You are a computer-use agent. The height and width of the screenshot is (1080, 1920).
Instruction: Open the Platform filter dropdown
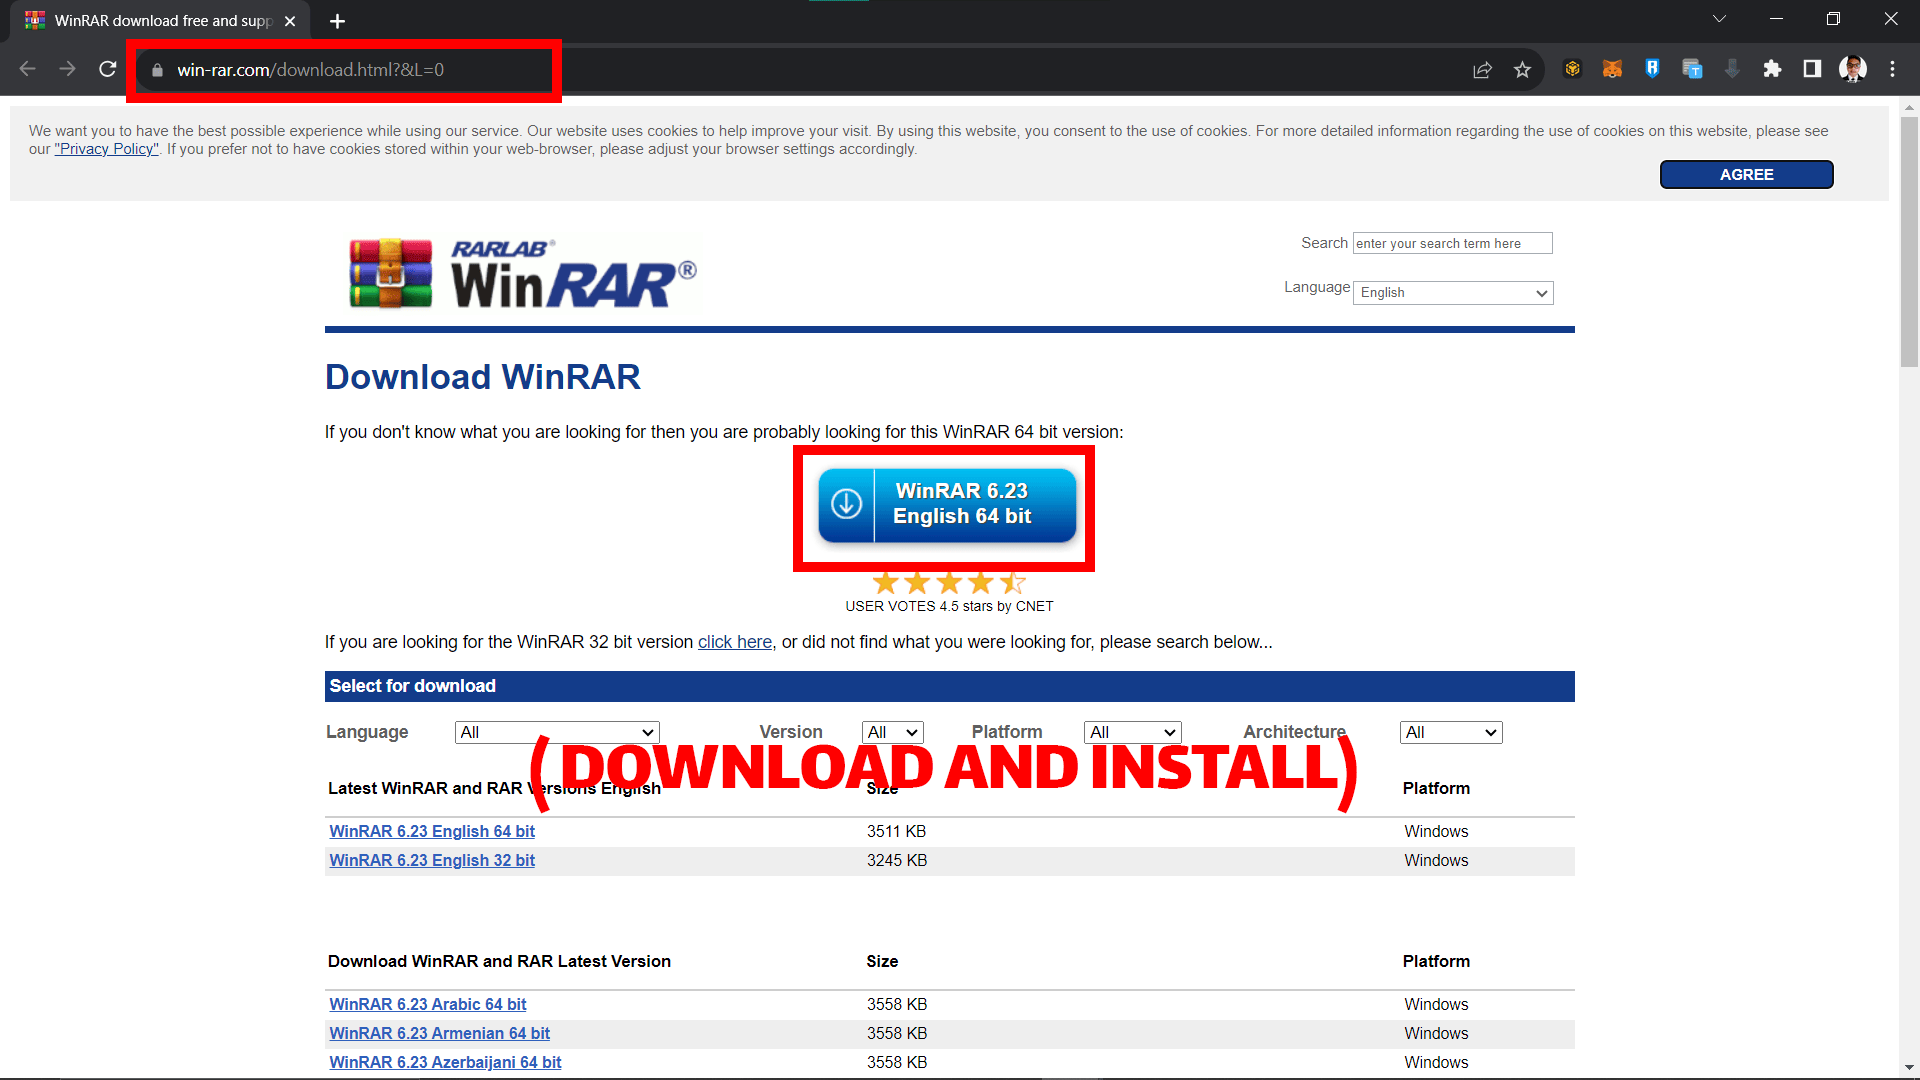coord(1132,732)
